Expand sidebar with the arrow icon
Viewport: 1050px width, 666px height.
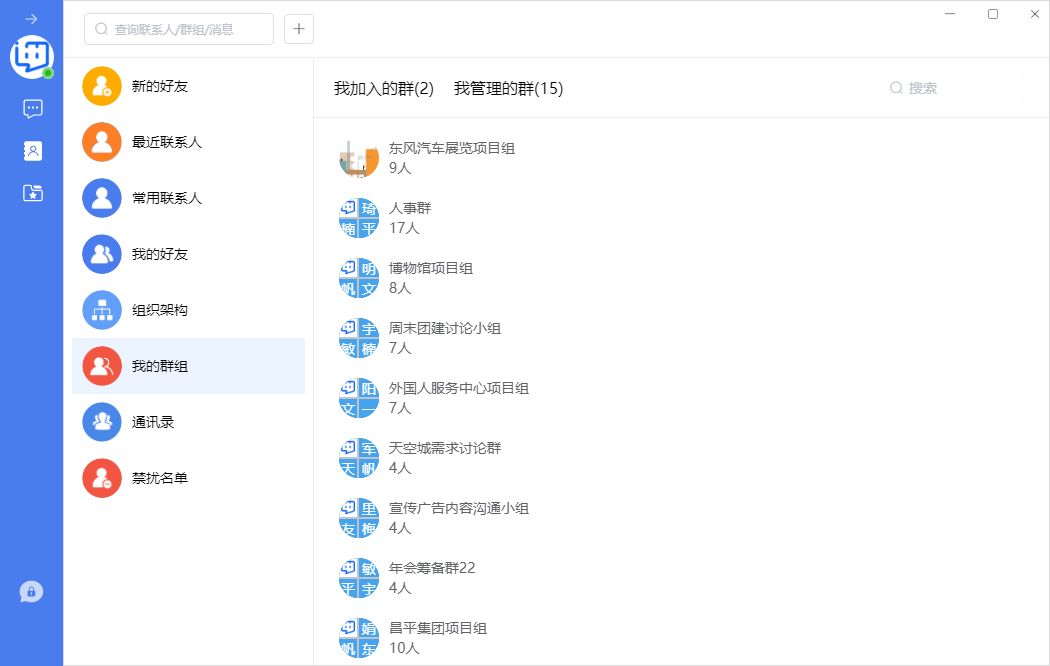31,19
